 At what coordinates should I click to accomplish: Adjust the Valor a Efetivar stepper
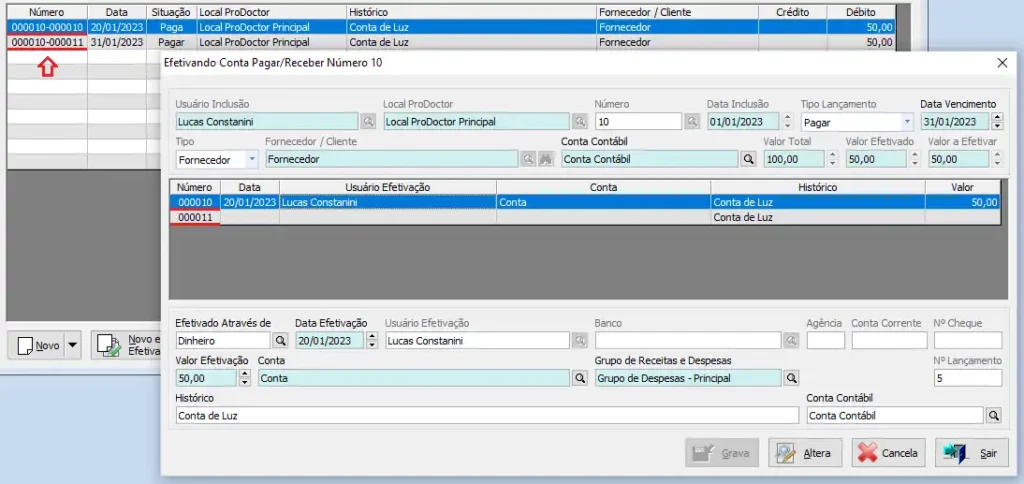(x=997, y=159)
